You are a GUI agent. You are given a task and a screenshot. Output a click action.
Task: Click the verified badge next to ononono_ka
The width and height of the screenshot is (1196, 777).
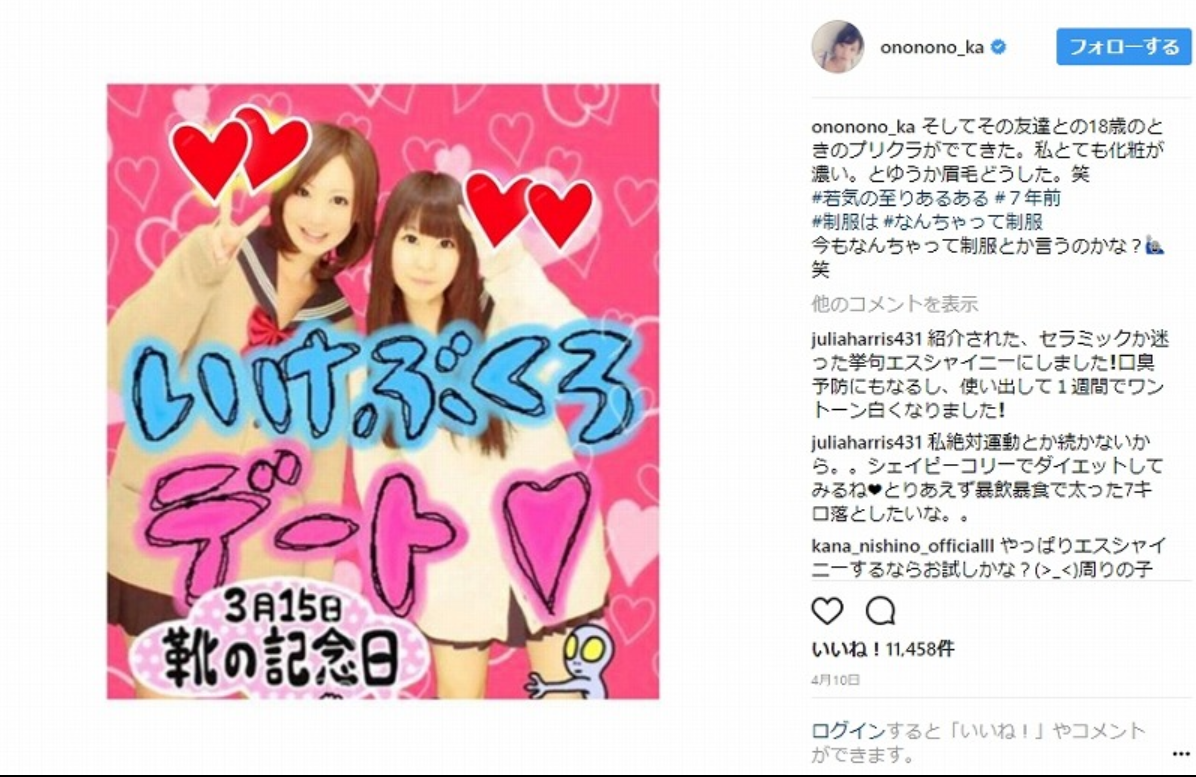point(998,47)
